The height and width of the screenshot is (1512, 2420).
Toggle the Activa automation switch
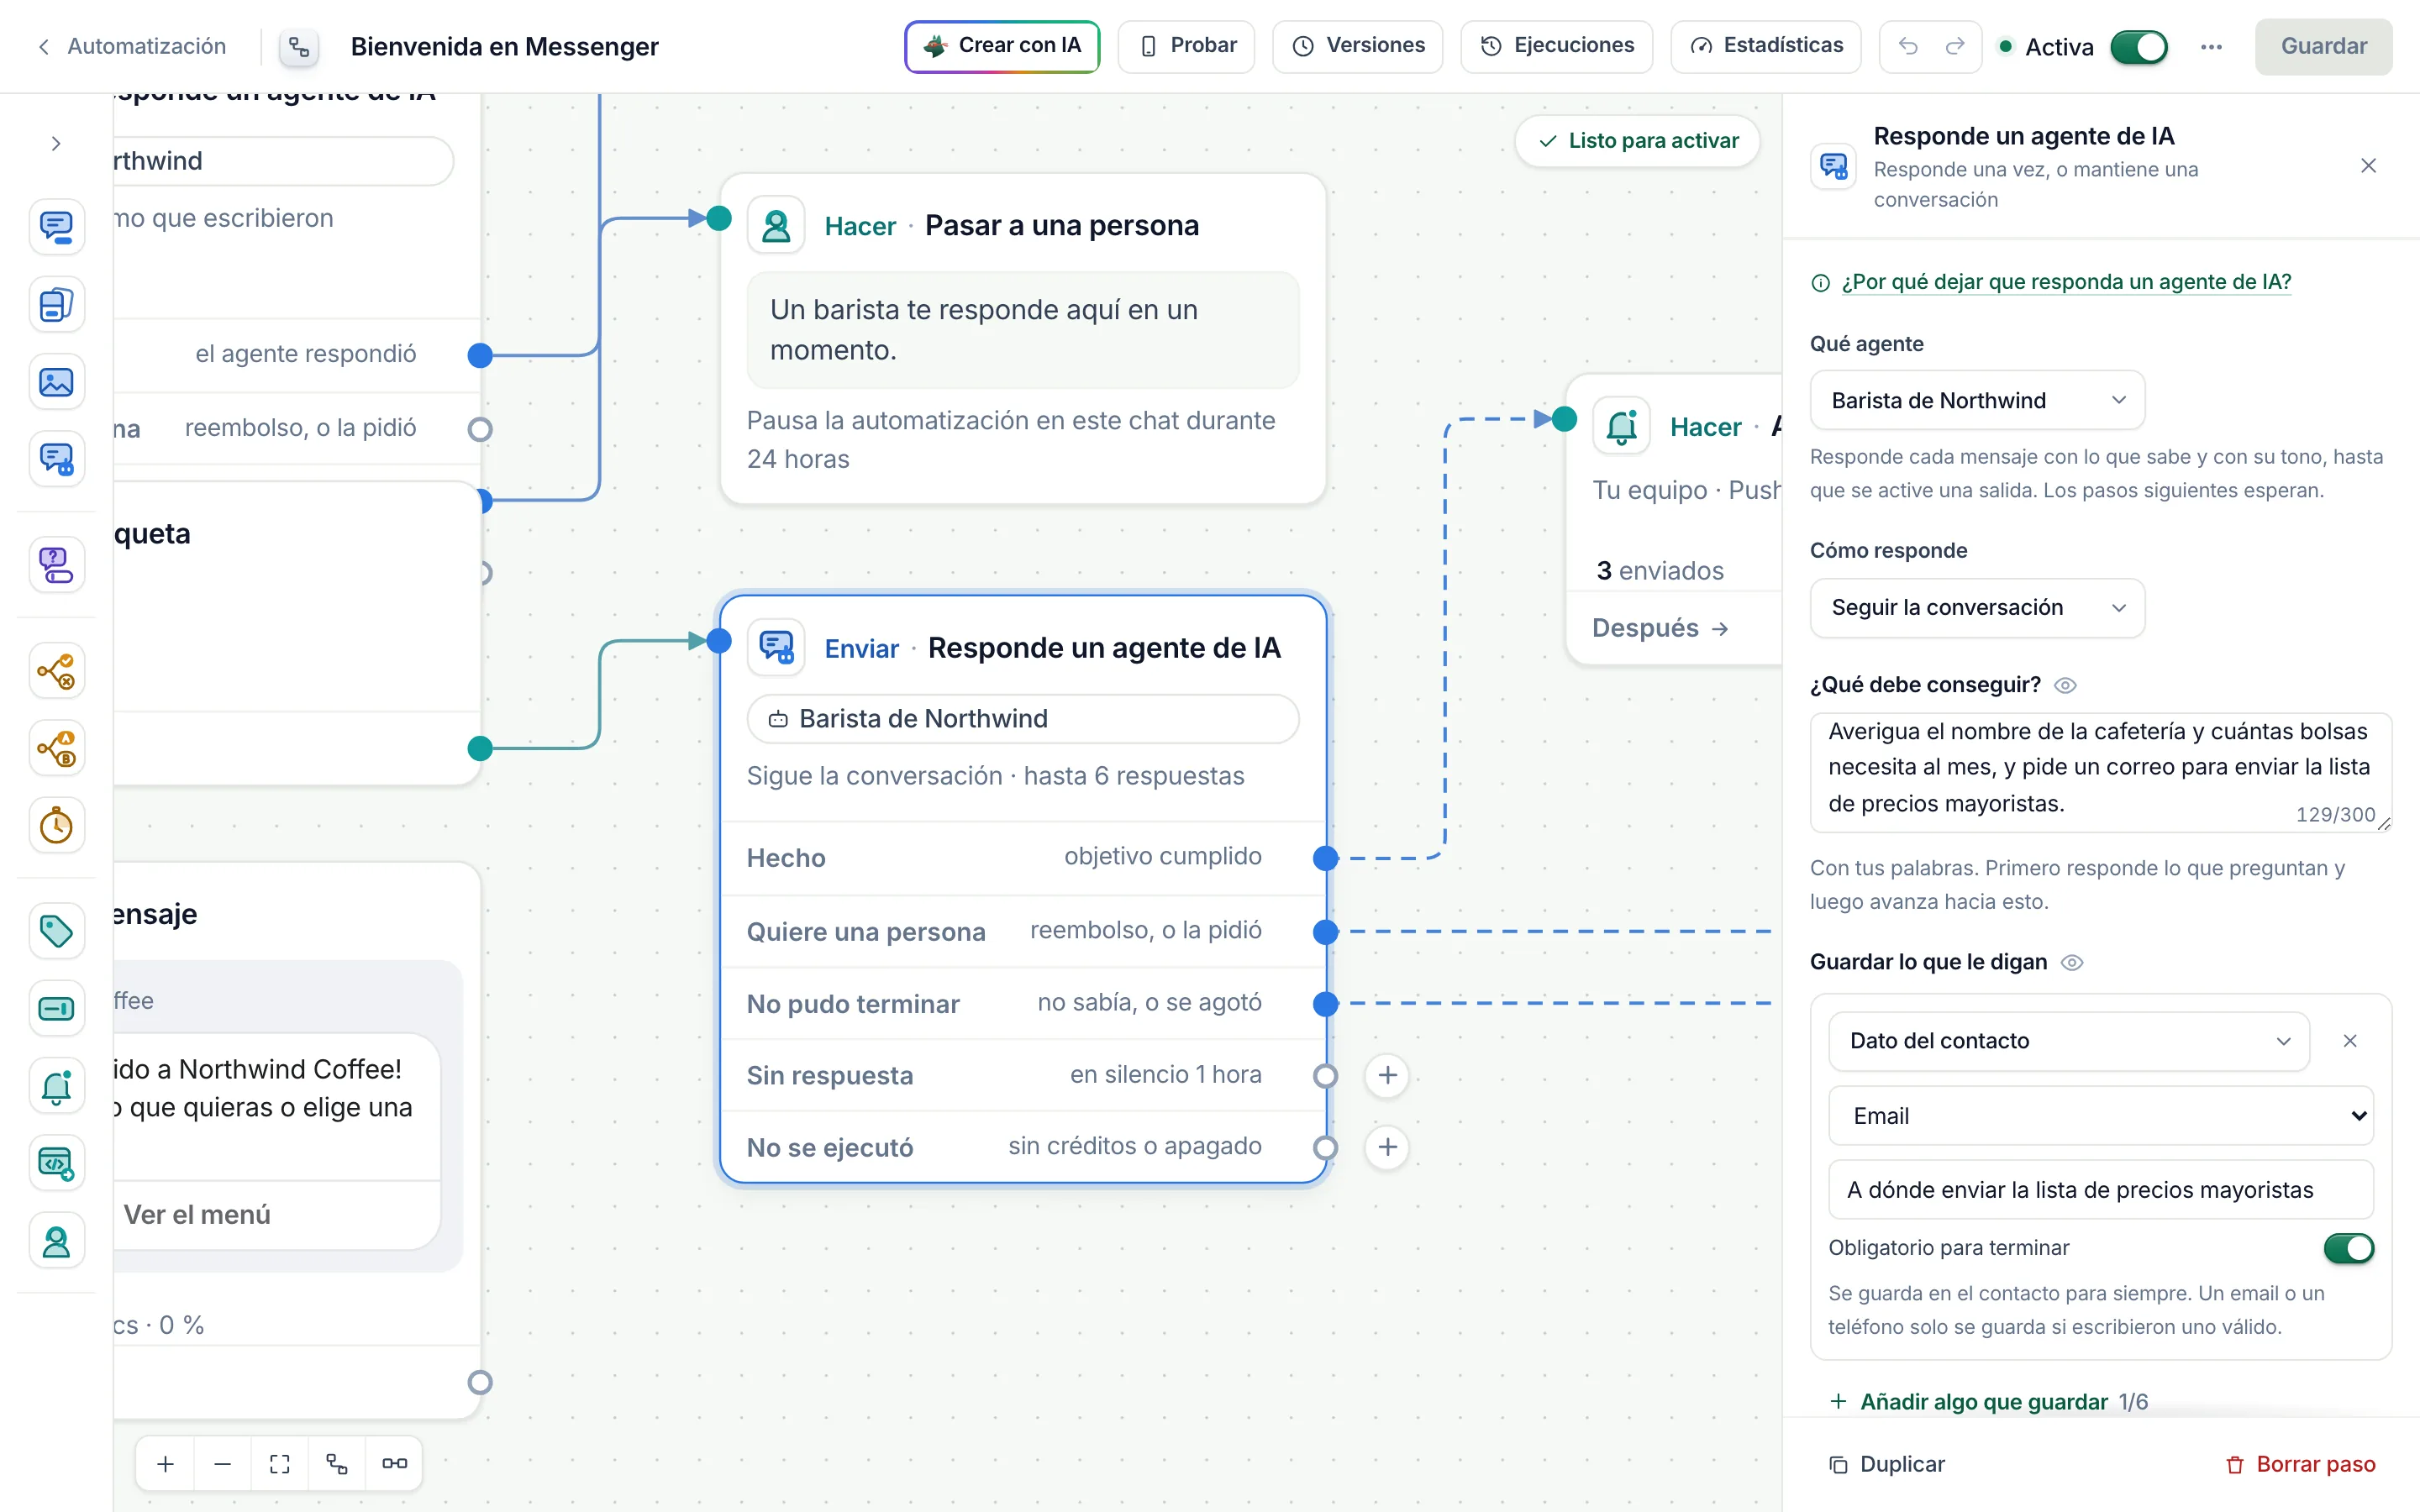point(2138,47)
